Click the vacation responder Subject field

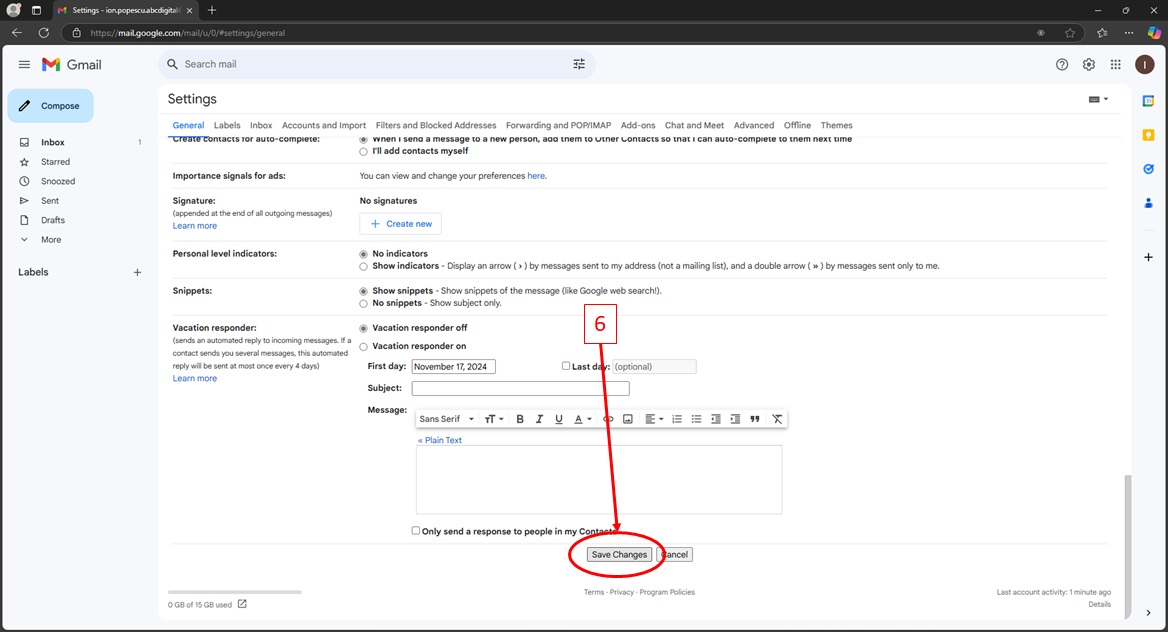(x=520, y=388)
